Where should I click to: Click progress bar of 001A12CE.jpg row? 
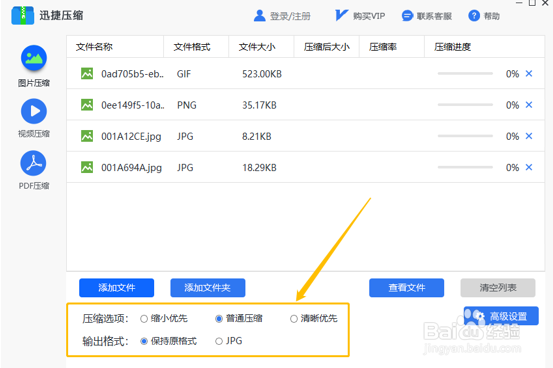tap(465, 136)
